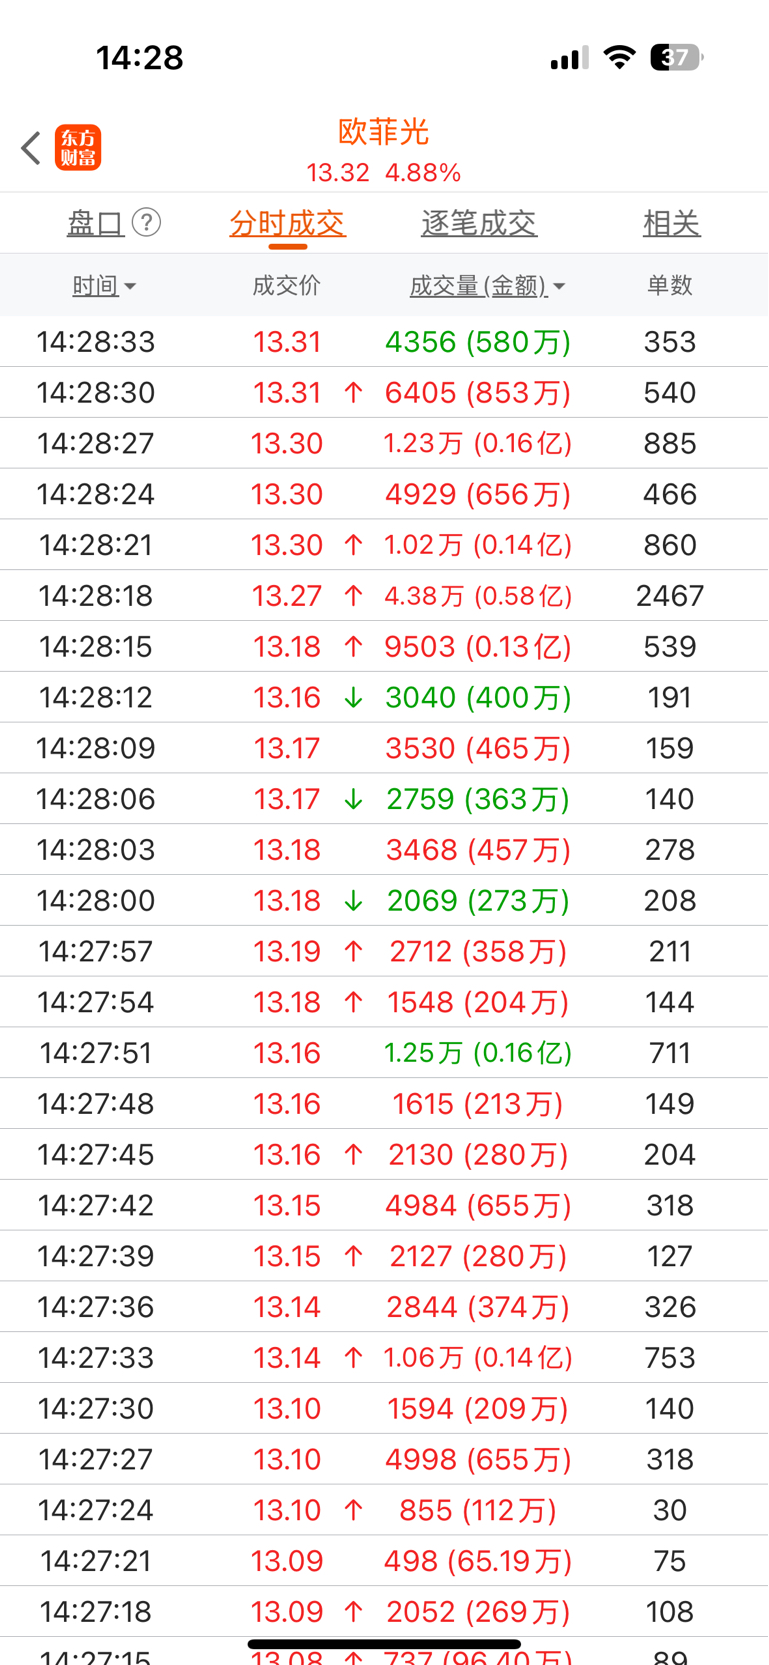Open the 东方财富 app logo
Screen dimensions: 769x1665
click(78, 148)
